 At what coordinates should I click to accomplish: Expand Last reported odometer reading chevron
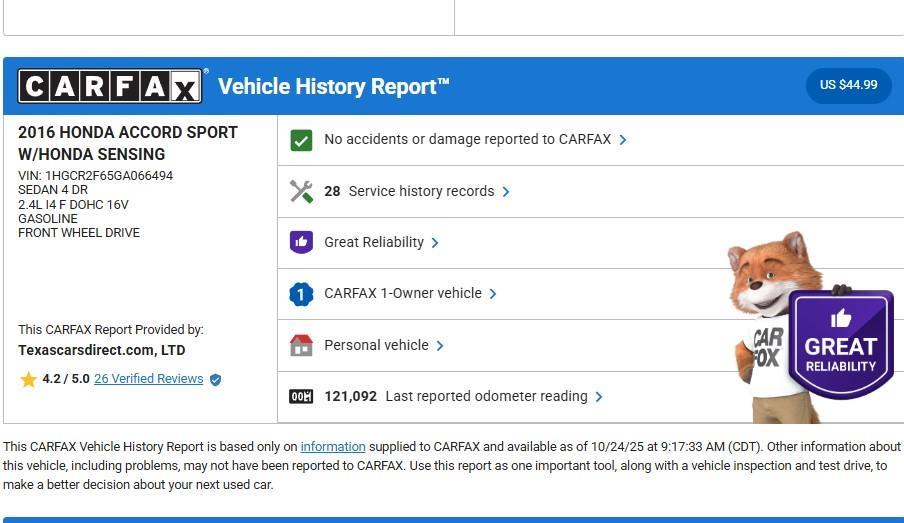pos(599,397)
